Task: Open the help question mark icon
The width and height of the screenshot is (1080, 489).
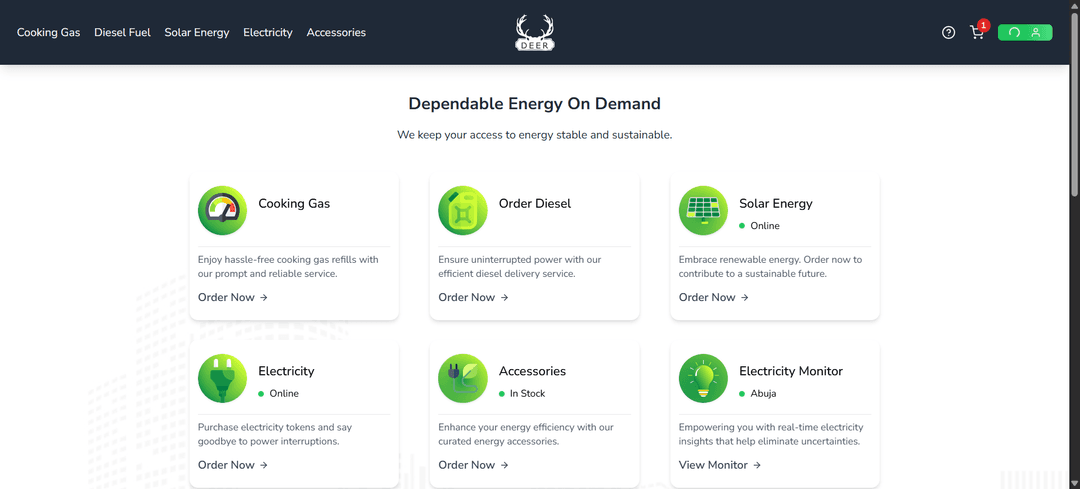Action: 948,32
